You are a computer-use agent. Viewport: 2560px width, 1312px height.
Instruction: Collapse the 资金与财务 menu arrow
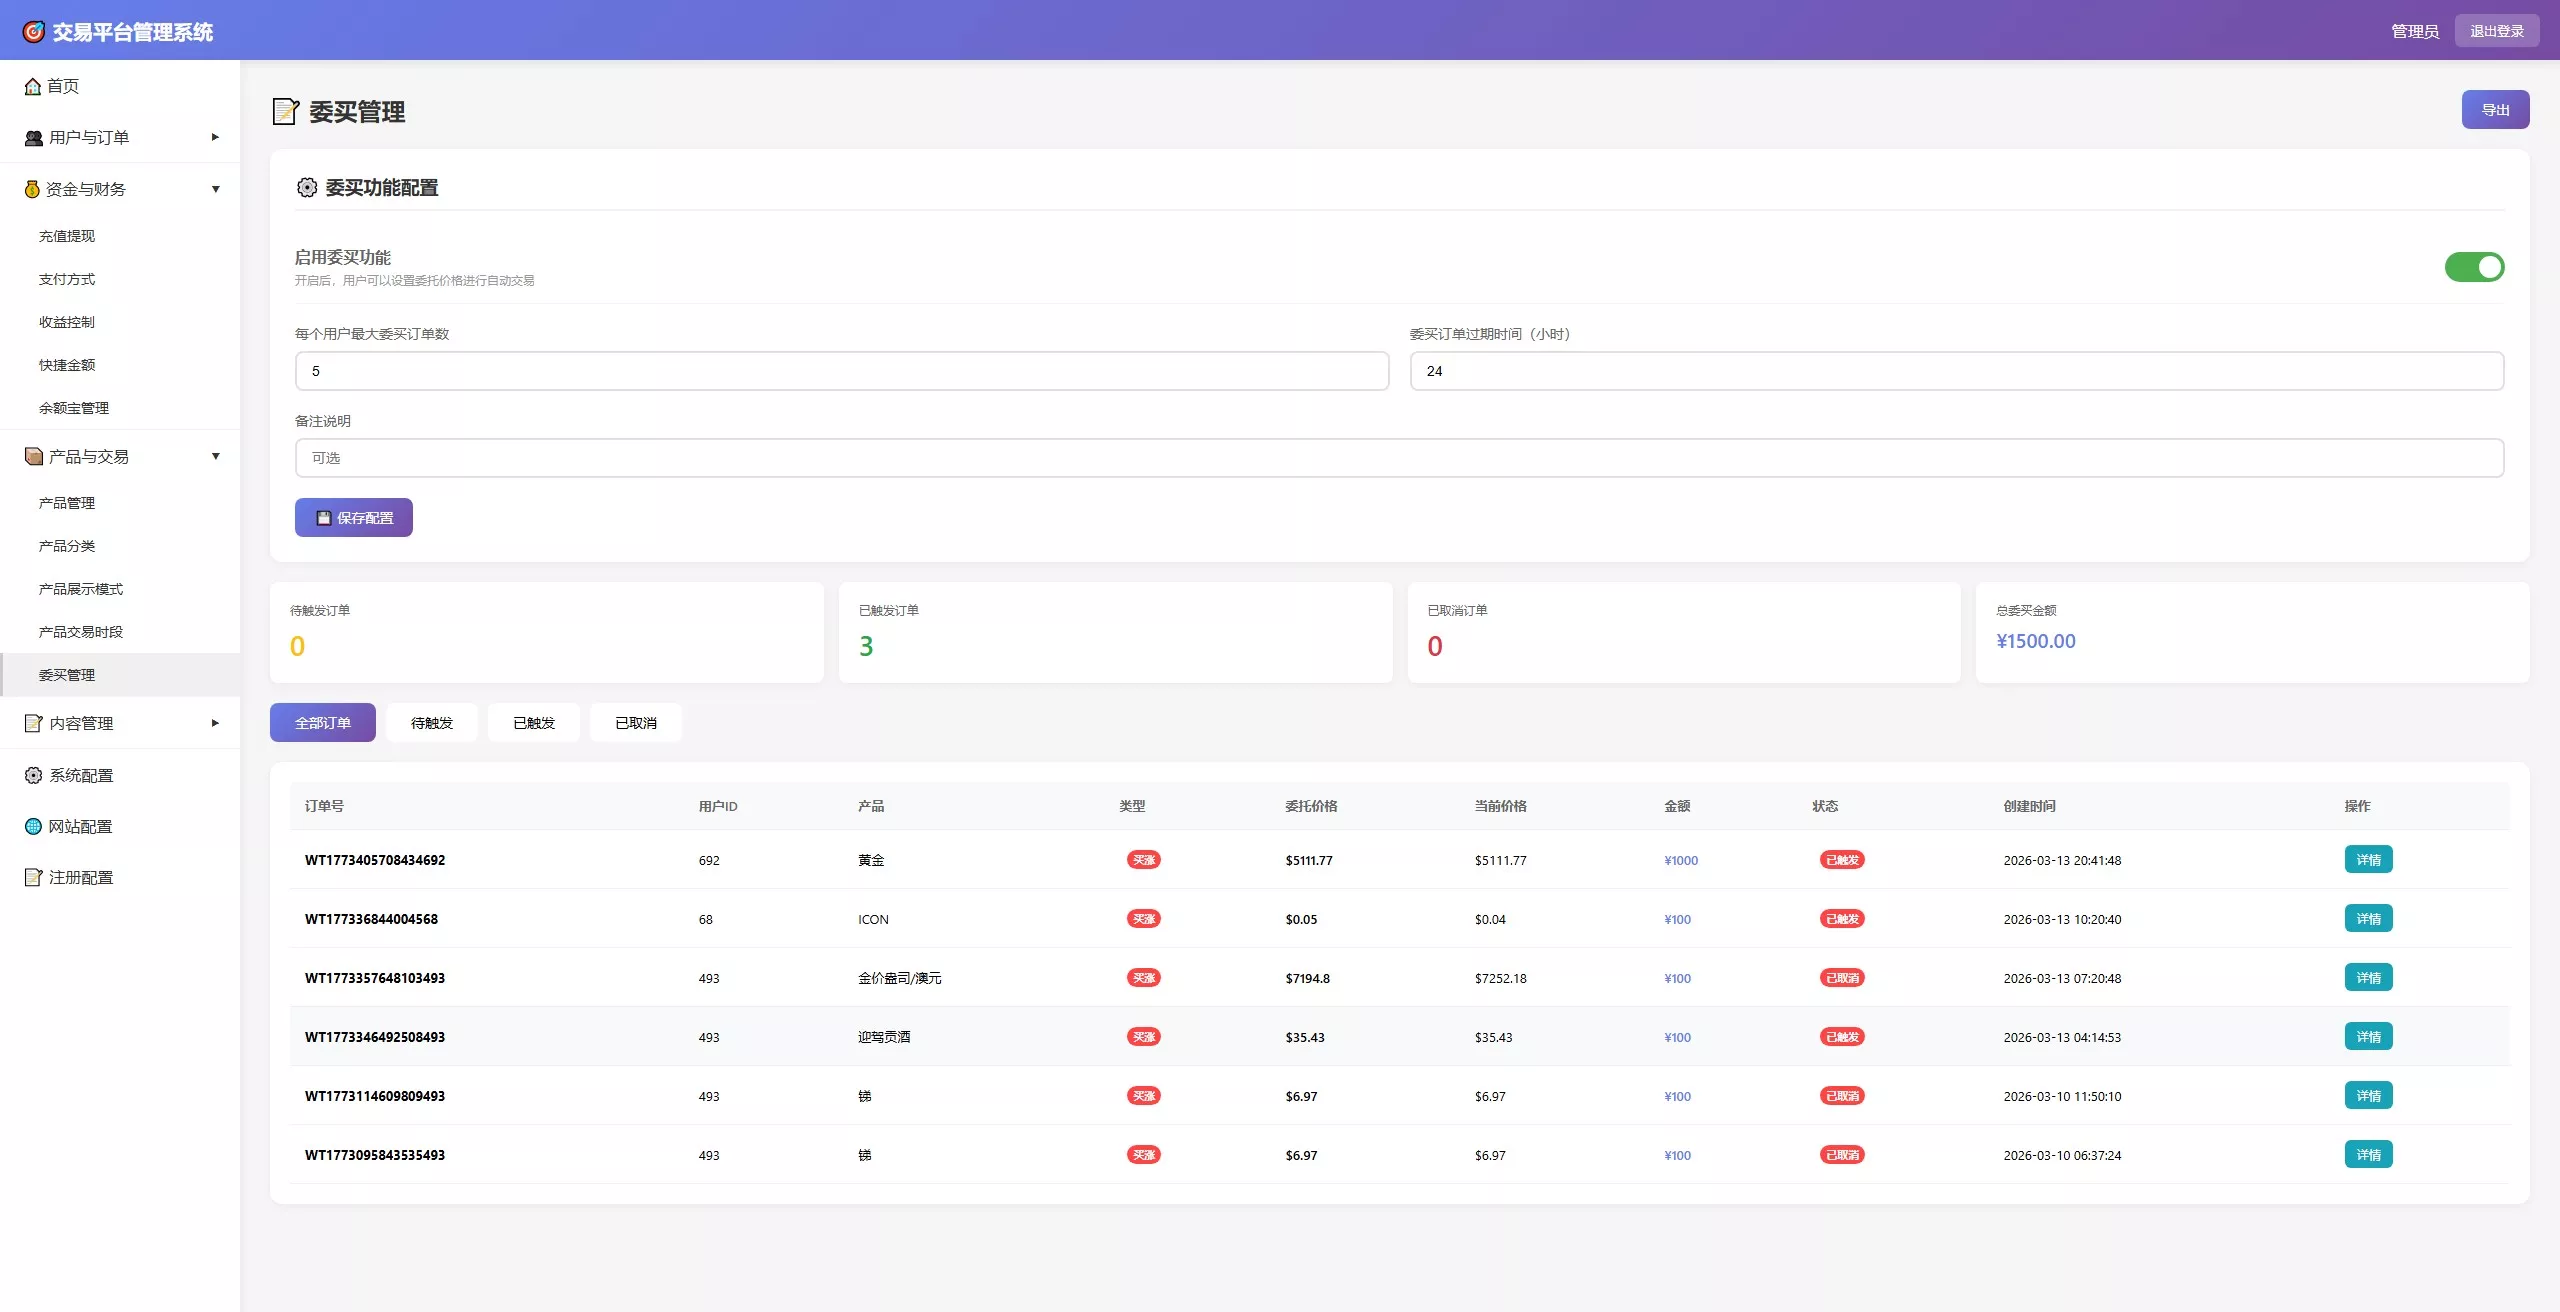point(215,189)
